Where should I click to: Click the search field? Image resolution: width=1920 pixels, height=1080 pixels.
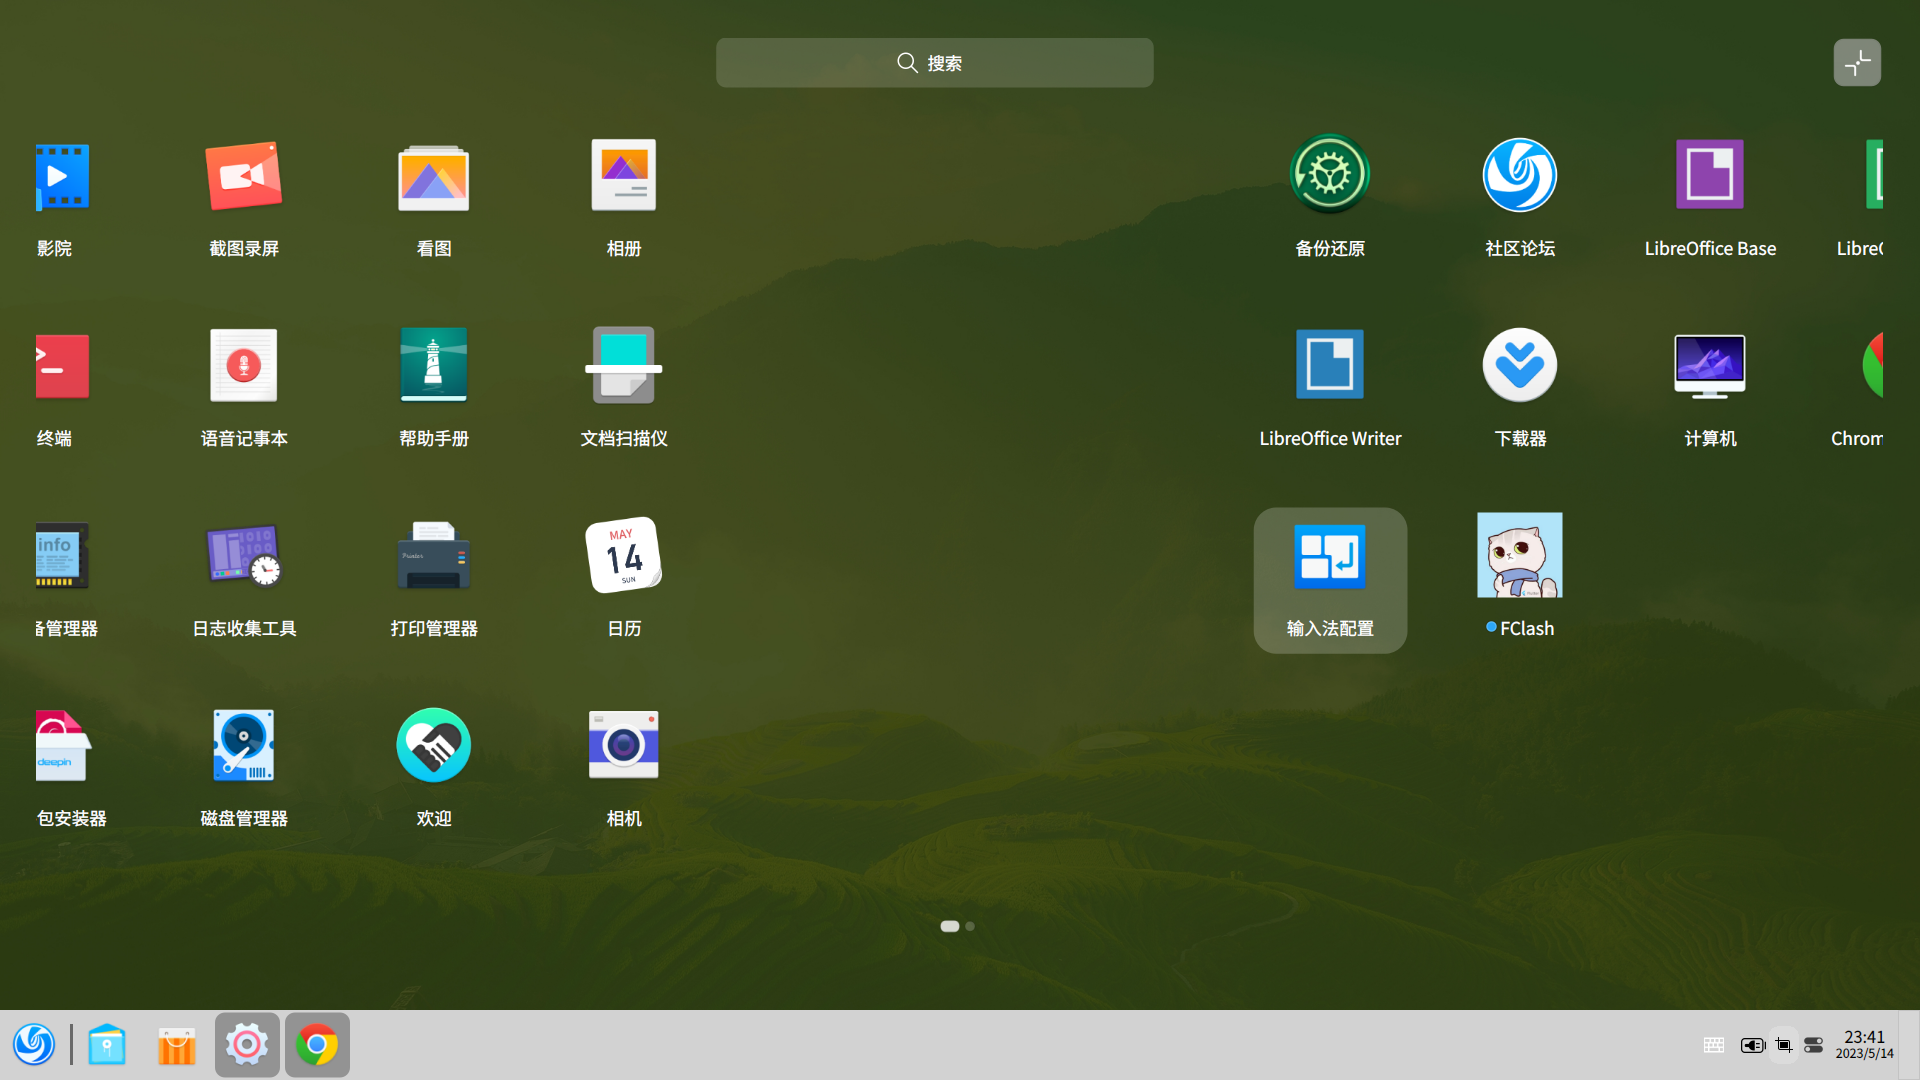coord(933,62)
